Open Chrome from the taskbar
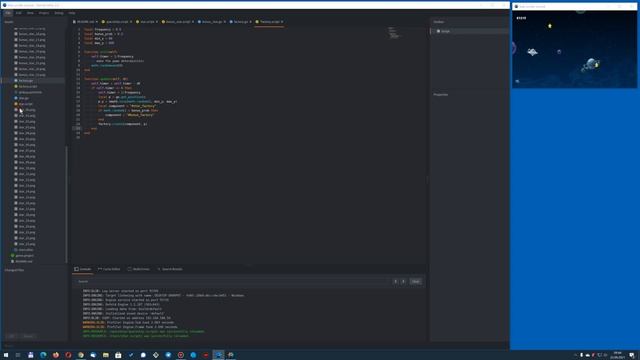This screenshot has height=360, width=640. (81, 355)
